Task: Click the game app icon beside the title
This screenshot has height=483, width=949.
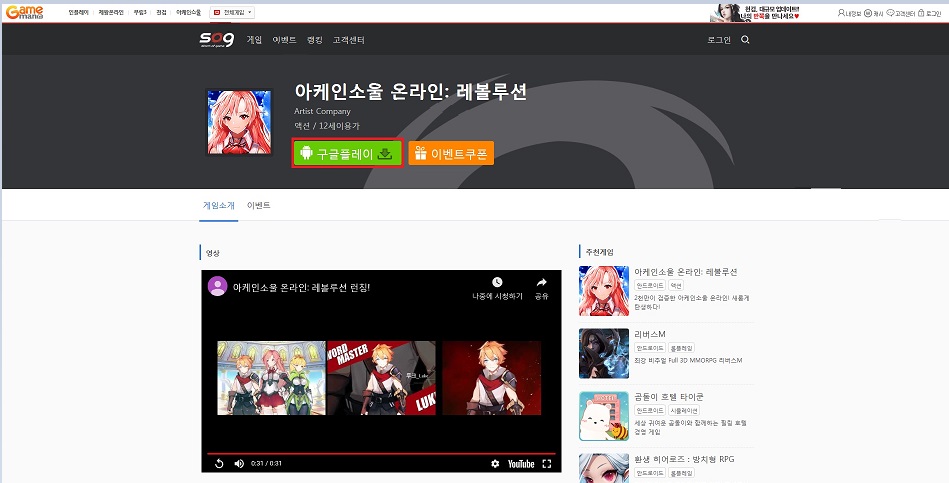Action: 239,122
